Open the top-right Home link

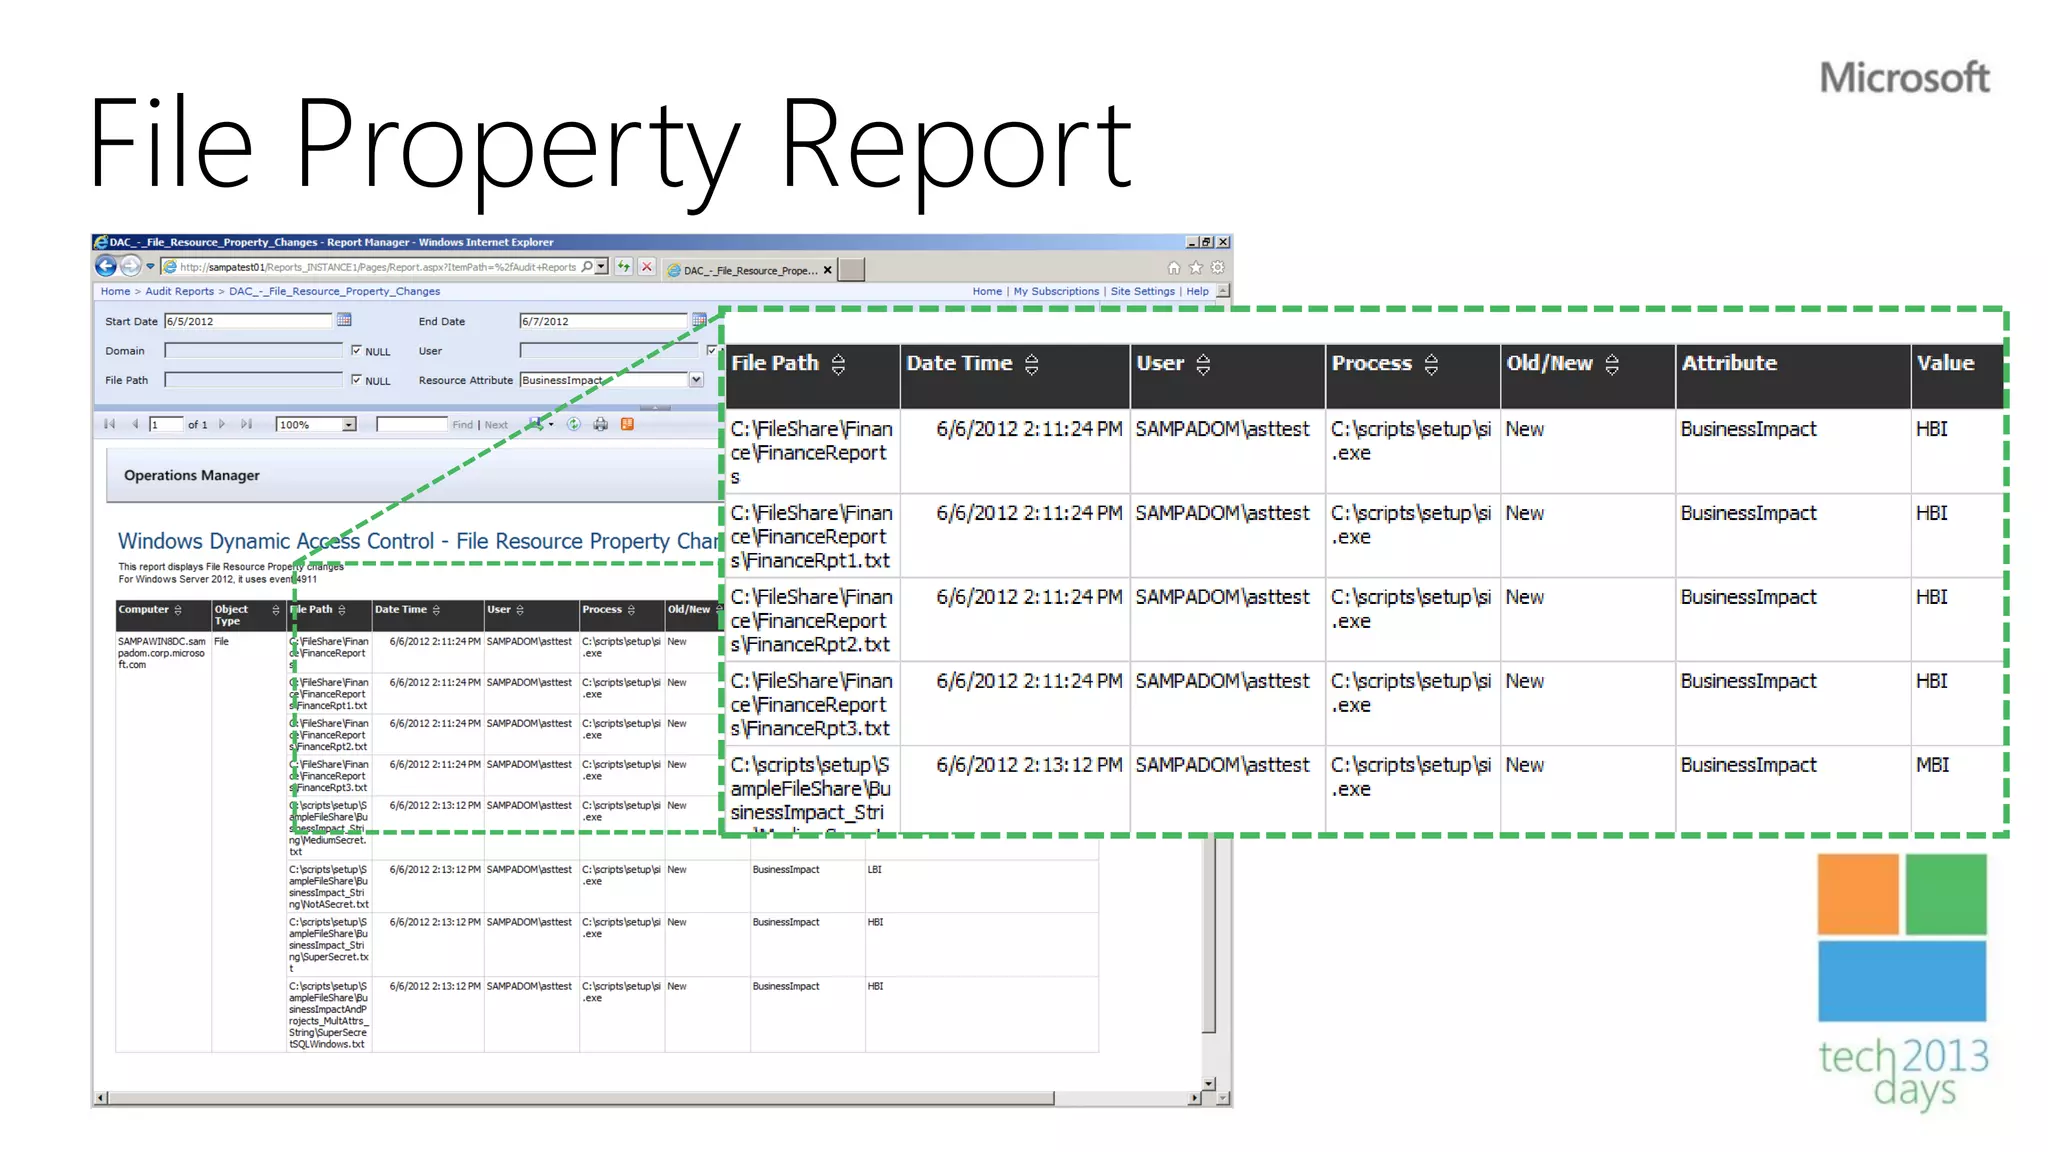(x=987, y=291)
